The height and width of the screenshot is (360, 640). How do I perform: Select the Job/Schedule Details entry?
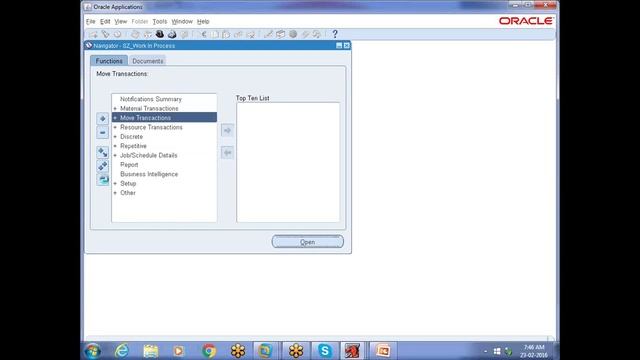(x=149, y=156)
